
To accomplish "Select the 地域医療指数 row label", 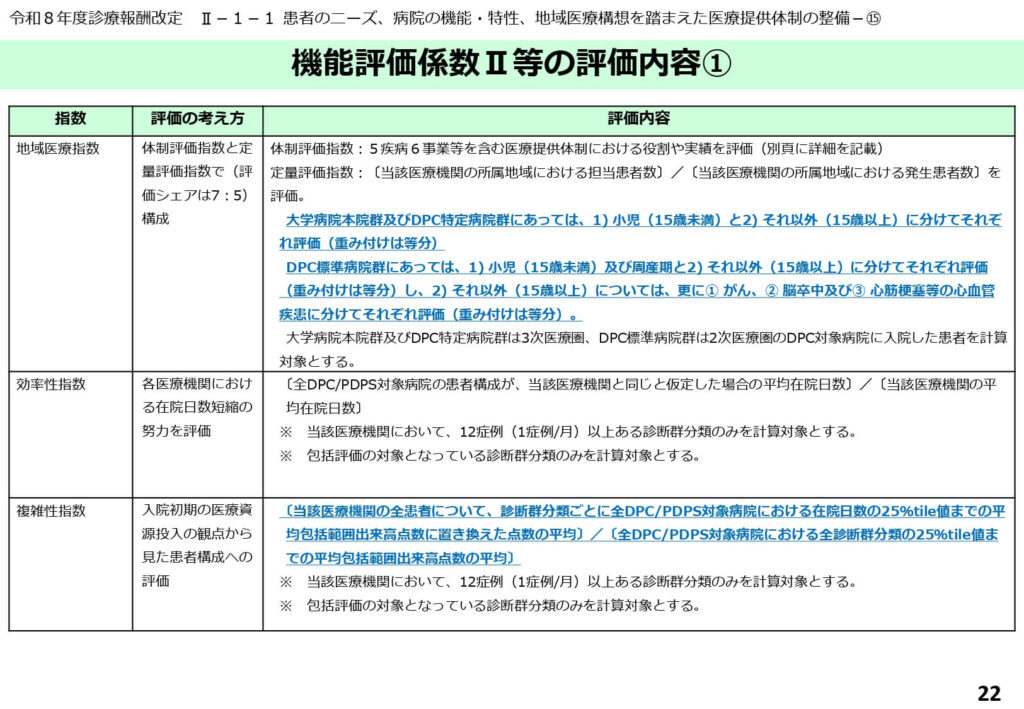I will click(x=58, y=149).
